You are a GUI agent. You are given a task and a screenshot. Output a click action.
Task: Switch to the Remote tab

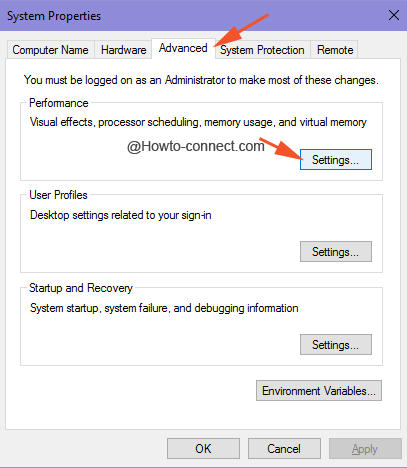point(335,50)
